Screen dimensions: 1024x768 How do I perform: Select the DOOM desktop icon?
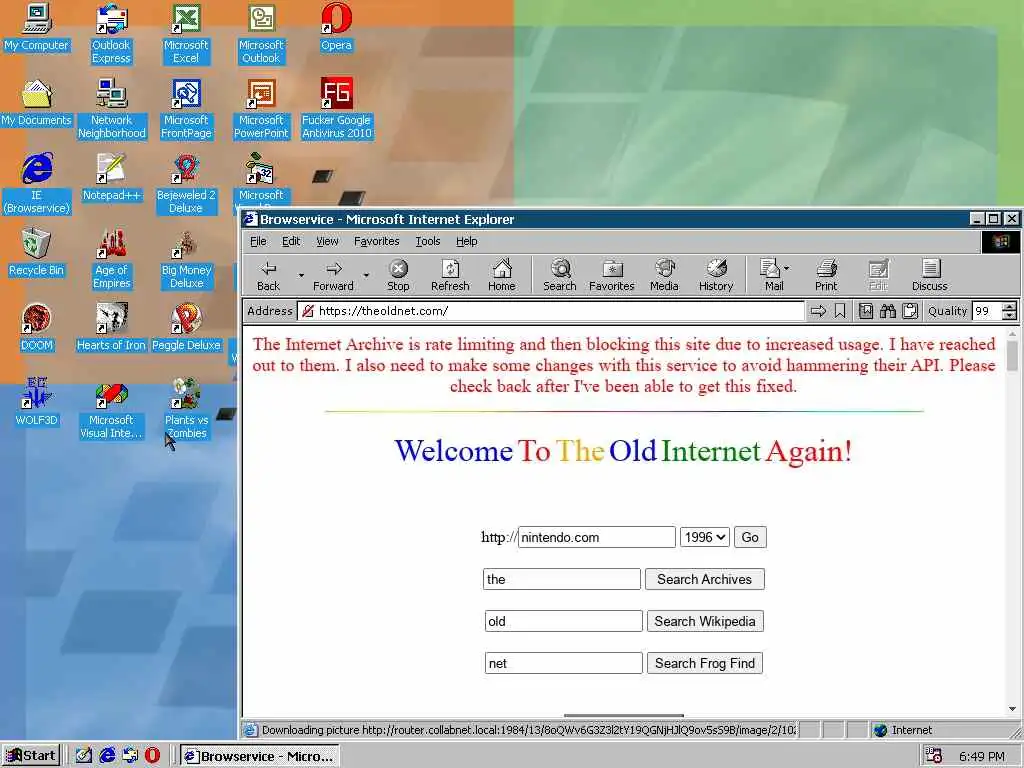coord(37,328)
